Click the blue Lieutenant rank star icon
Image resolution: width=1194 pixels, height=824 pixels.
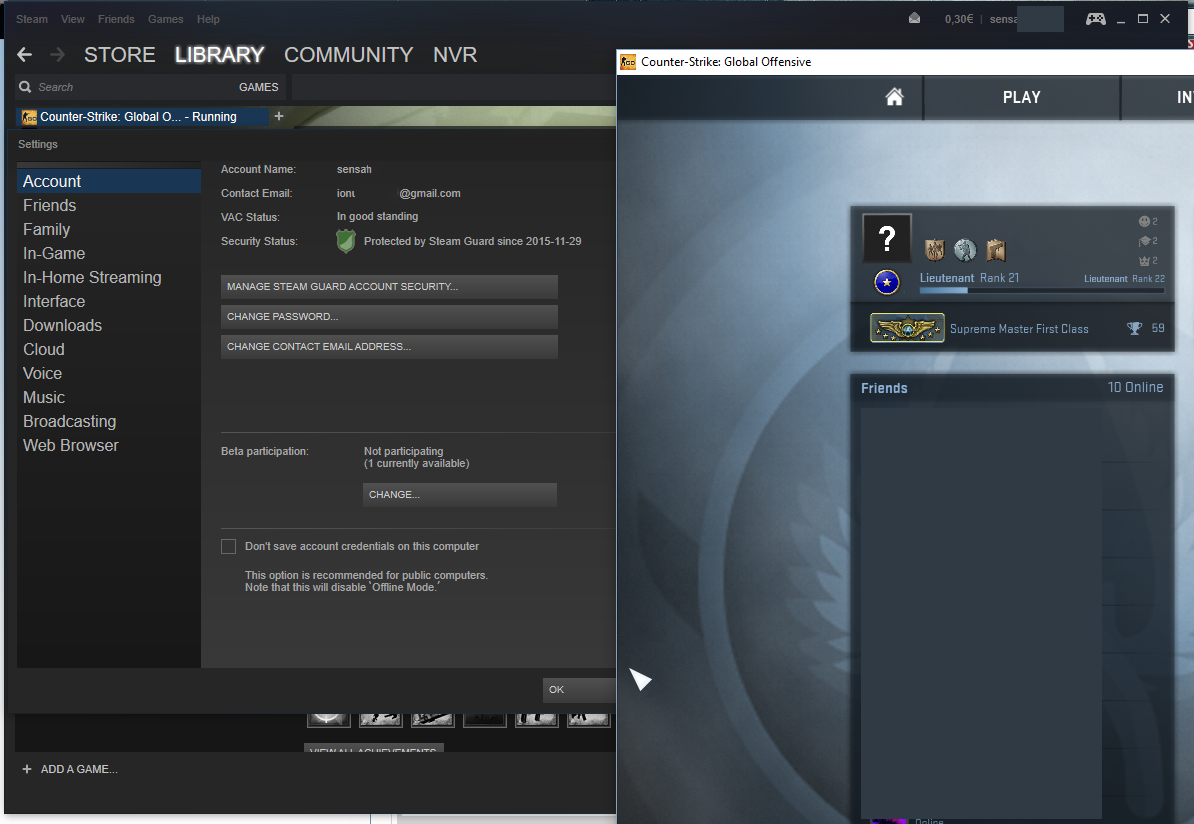(x=886, y=282)
